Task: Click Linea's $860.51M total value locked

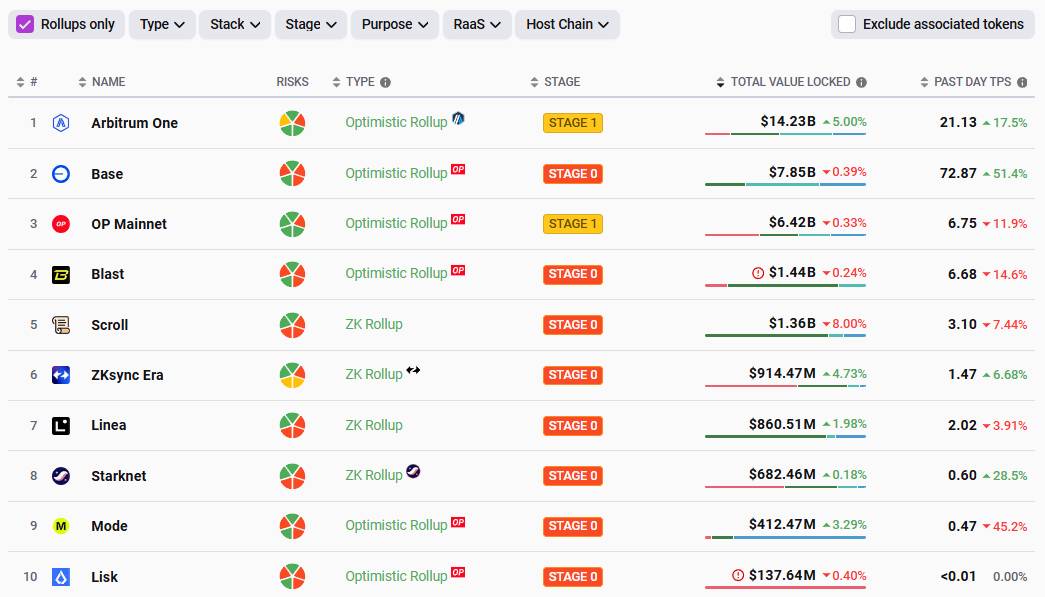Action: tap(782, 424)
